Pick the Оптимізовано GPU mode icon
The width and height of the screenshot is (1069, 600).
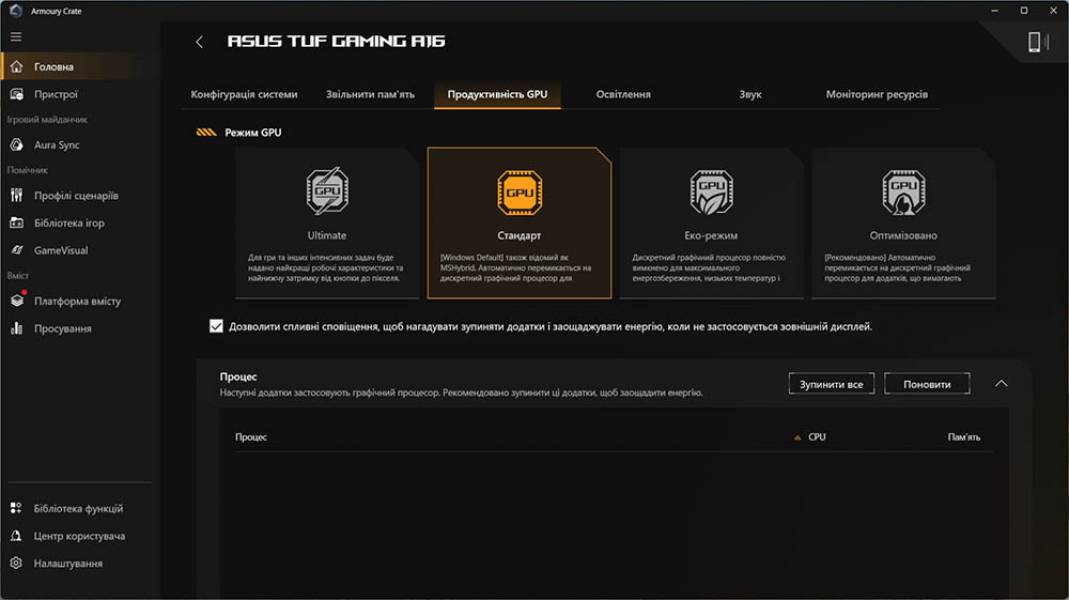903,192
